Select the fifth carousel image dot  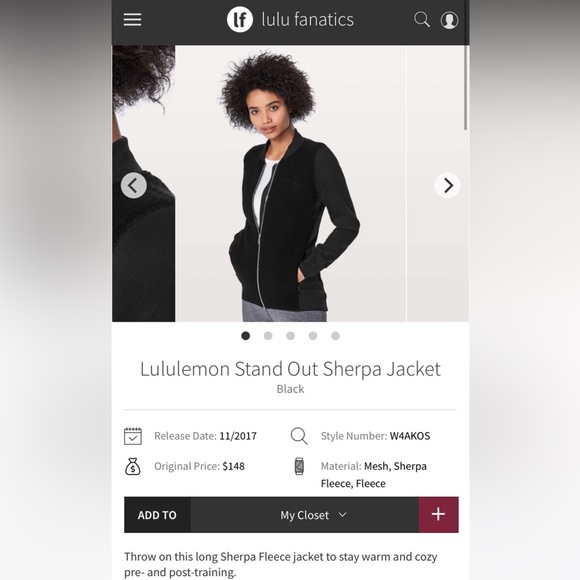[x=335, y=335]
